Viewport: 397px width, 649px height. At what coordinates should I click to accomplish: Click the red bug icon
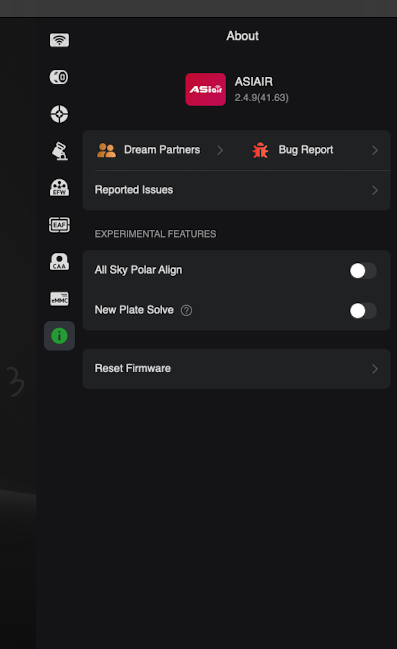pyautogui.click(x=260, y=150)
